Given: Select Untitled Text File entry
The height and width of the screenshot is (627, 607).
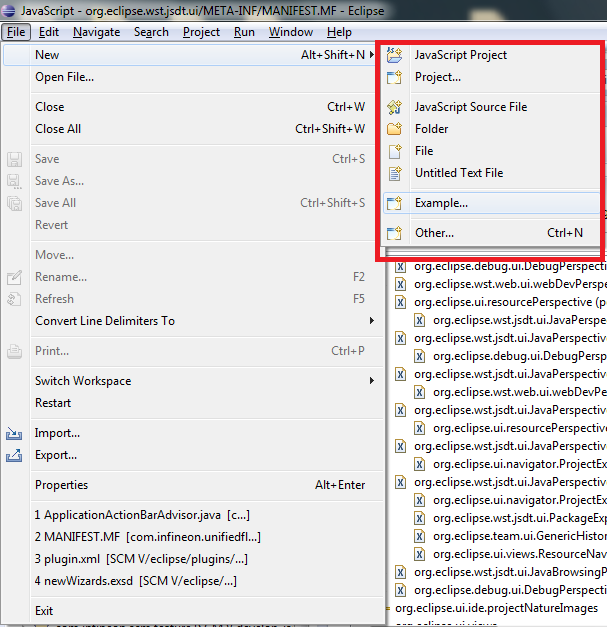Looking at the screenshot, I should pos(491,173).
